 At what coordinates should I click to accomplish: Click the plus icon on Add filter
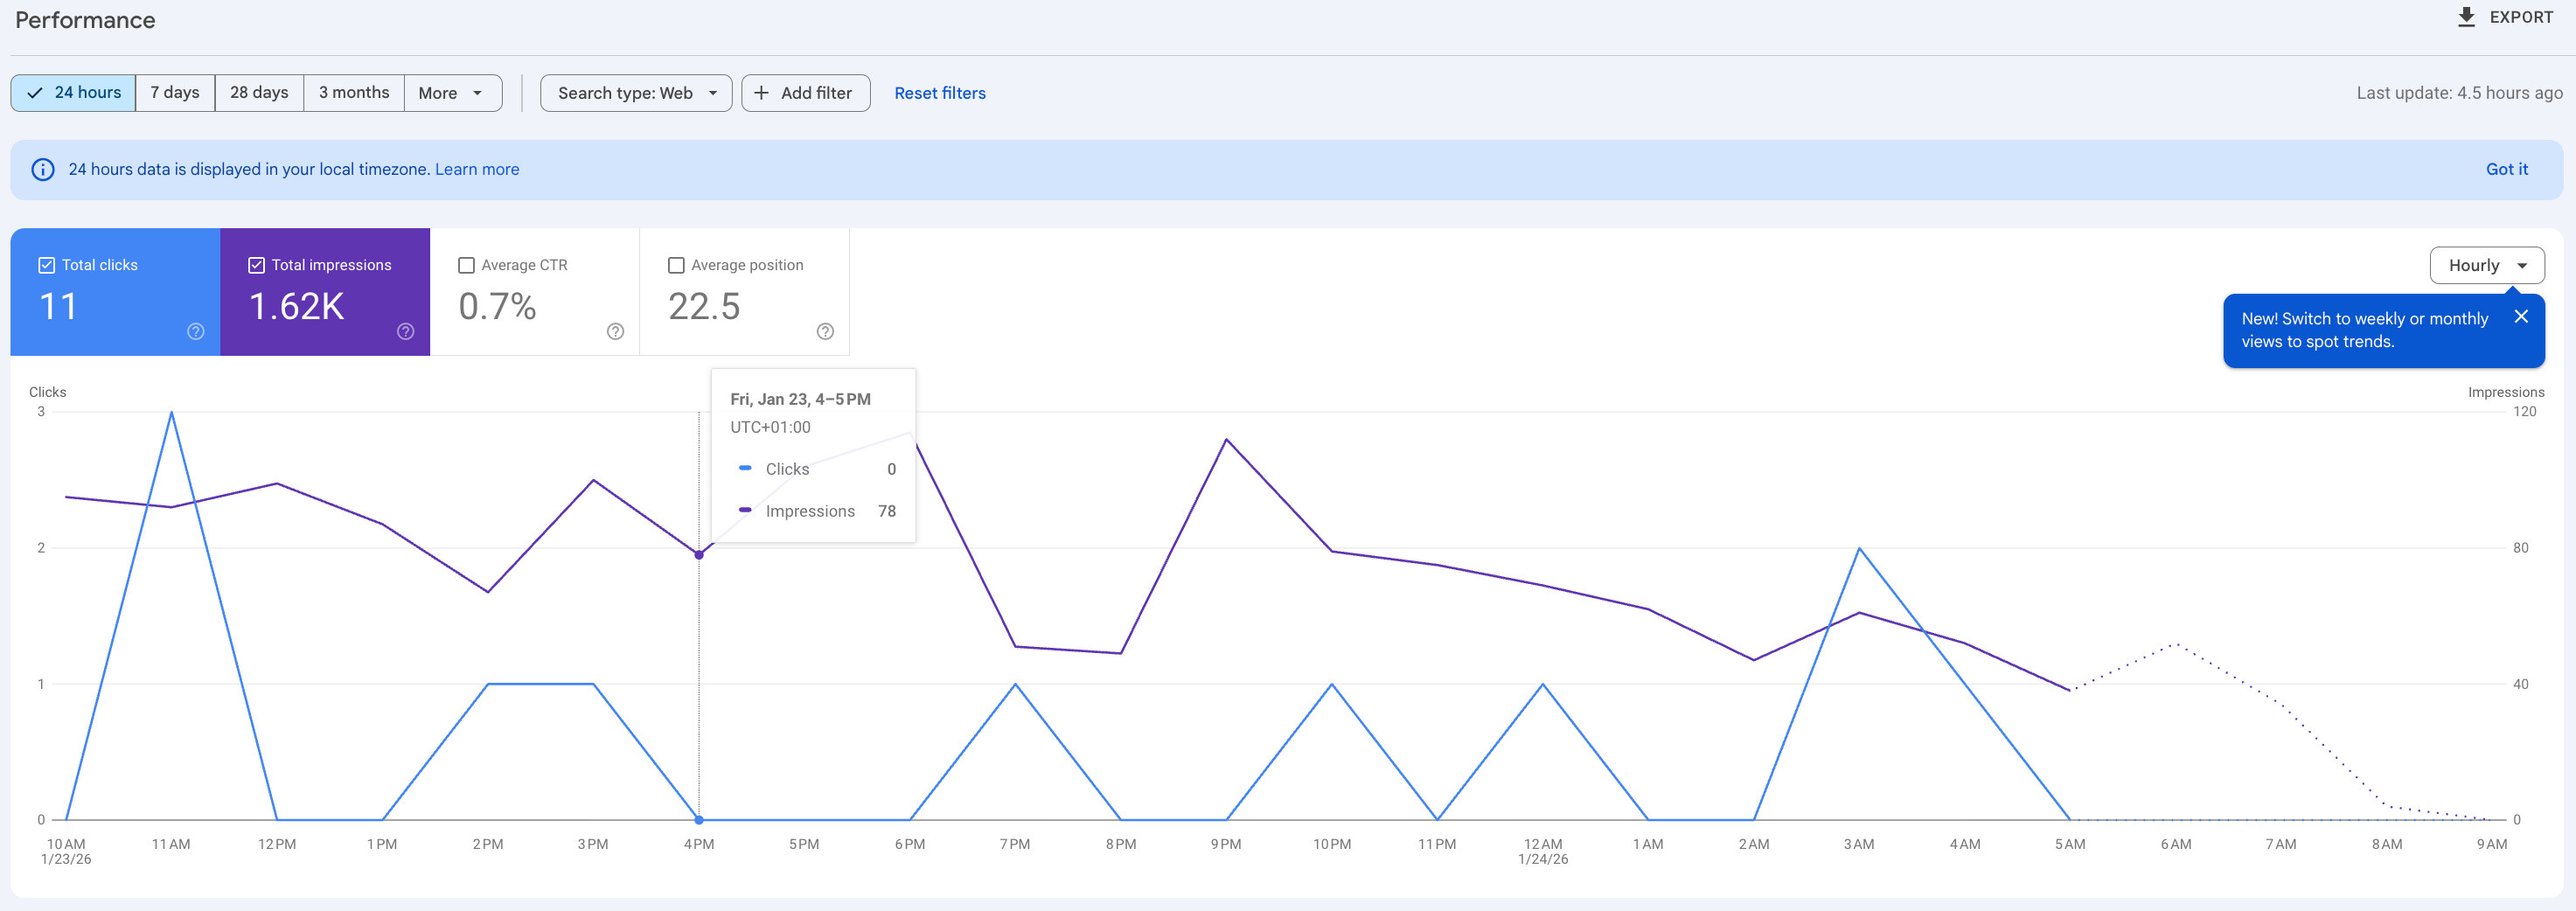point(762,93)
